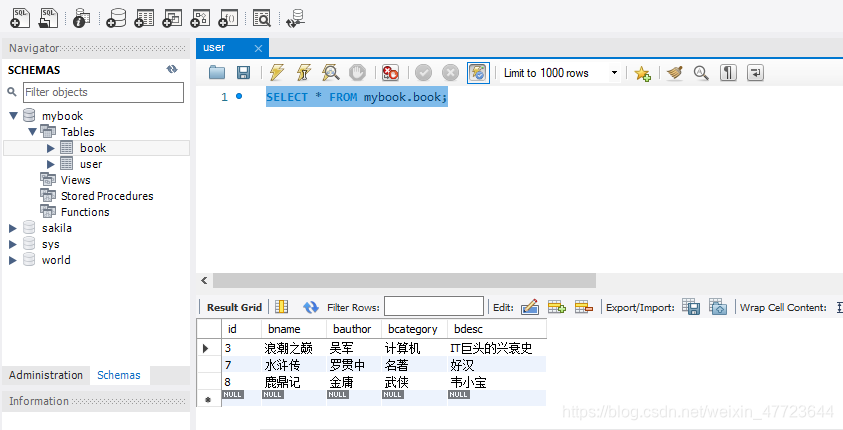Create a new SQL tab icon
The width and height of the screenshot is (843, 430).
(x=20, y=18)
